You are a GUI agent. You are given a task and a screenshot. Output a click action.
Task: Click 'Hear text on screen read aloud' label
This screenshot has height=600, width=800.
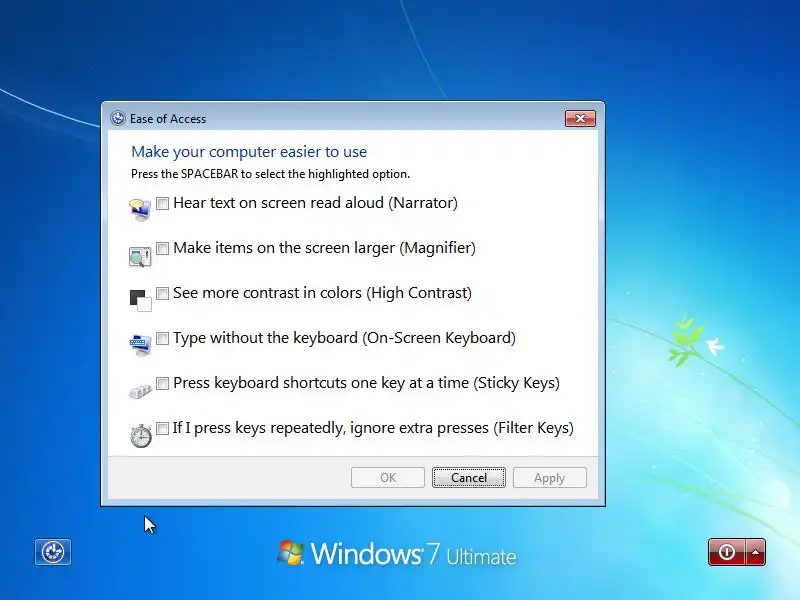point(315,203)
